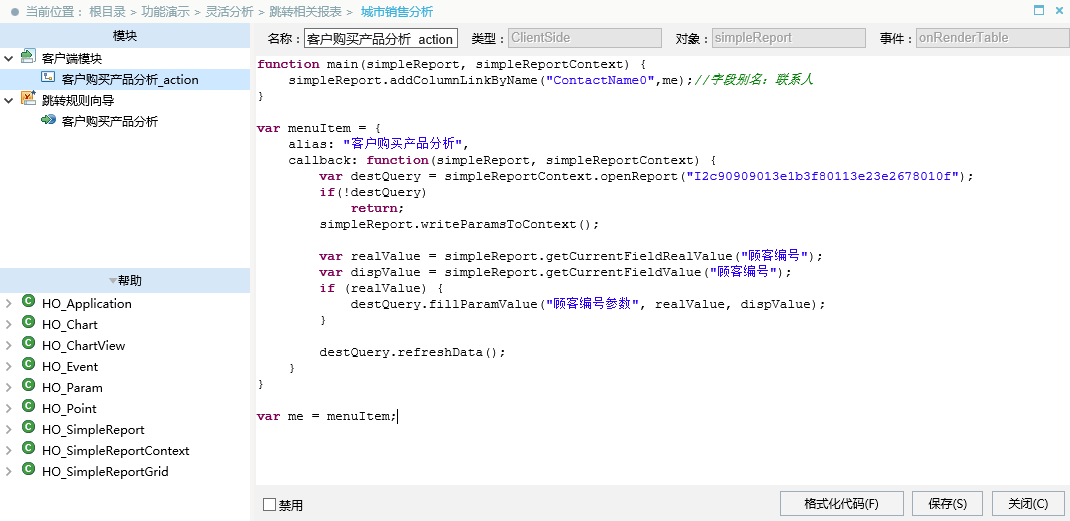Viewport: 1070px width, 521px height.
Task: Click the 类型 ClientSide field
Action: point(585,38)
